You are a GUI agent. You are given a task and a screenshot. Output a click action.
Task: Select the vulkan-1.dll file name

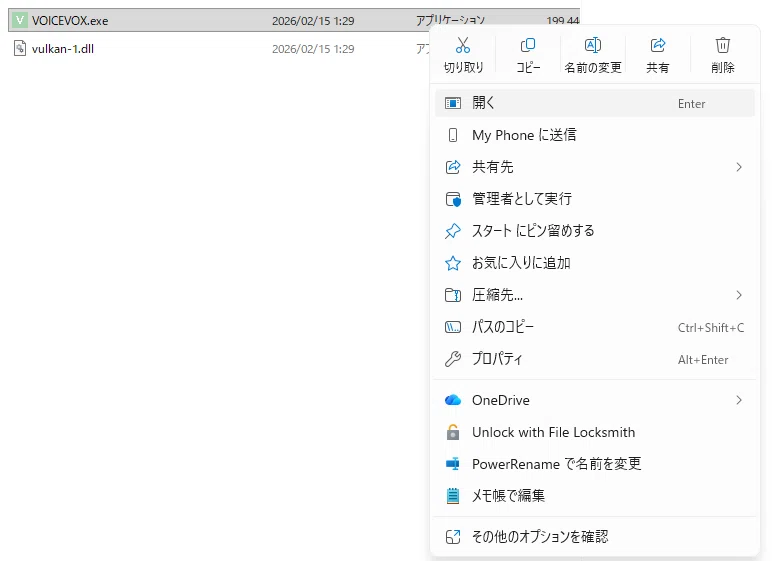point(63,49)
